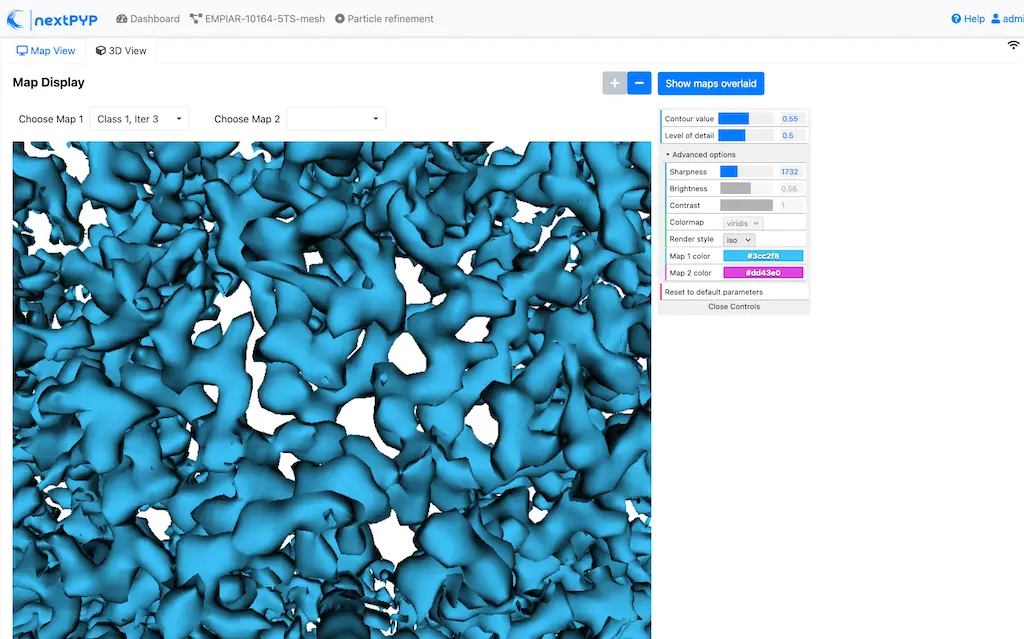Image resolution: width=1024 pixels, height=639 pixels.
Task: Select the Map View tab
Action: pyautogui.click(x=45, y=50)
